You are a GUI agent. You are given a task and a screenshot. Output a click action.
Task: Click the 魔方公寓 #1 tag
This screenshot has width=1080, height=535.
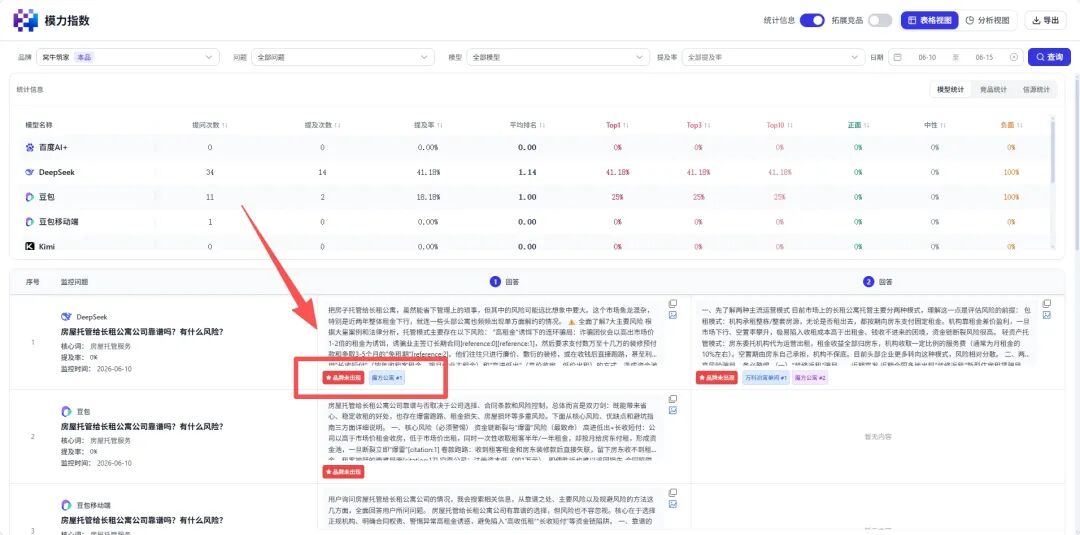point(387,378)
